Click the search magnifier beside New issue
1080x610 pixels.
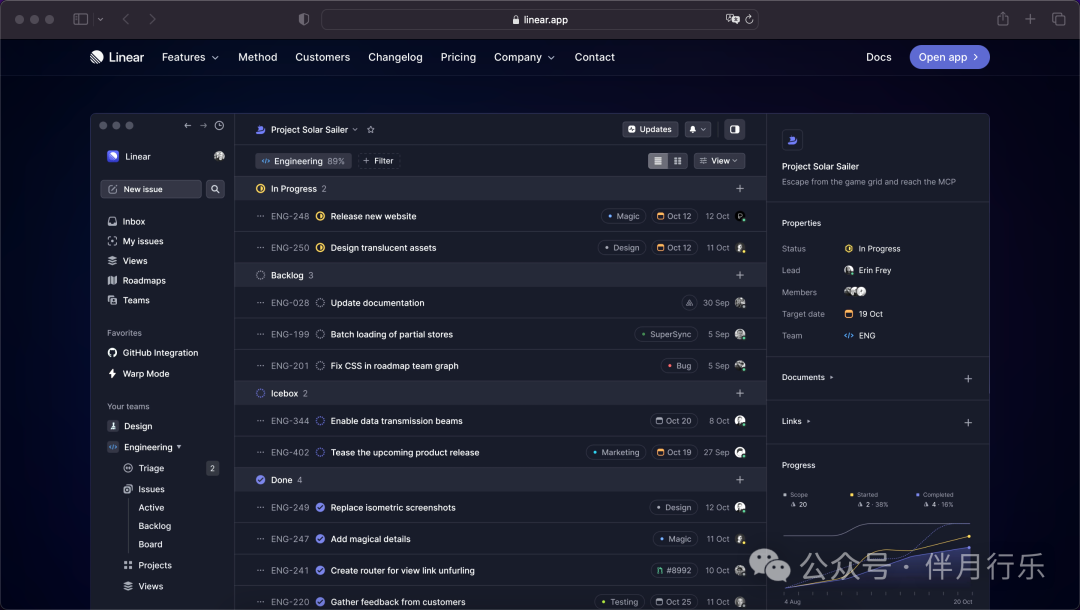pos(215,189)
